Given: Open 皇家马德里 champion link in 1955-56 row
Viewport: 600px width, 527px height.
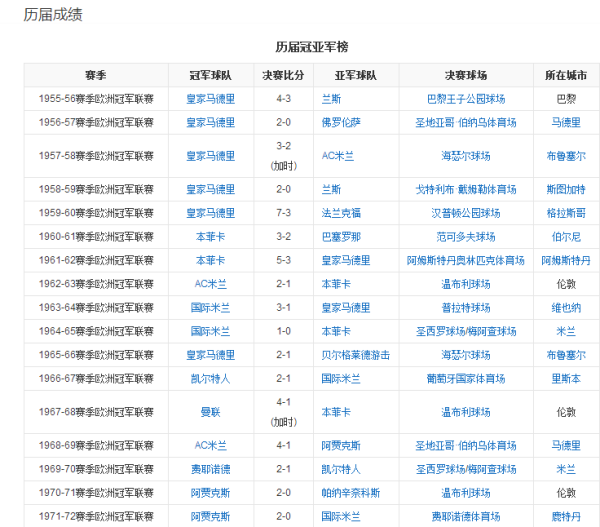Looking at the screenshot, I should point(210,99).
